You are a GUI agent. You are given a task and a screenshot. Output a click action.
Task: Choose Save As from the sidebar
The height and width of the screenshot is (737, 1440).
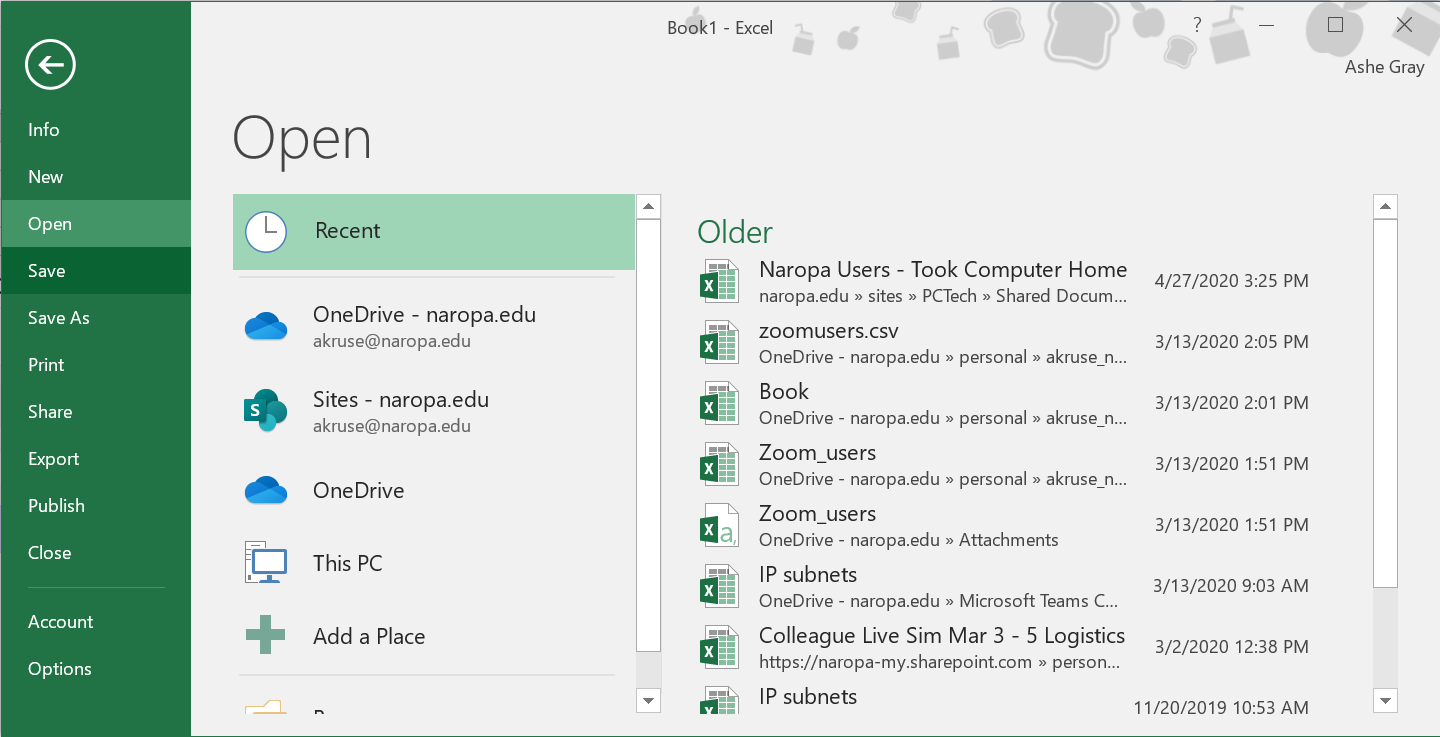point(95,318)
